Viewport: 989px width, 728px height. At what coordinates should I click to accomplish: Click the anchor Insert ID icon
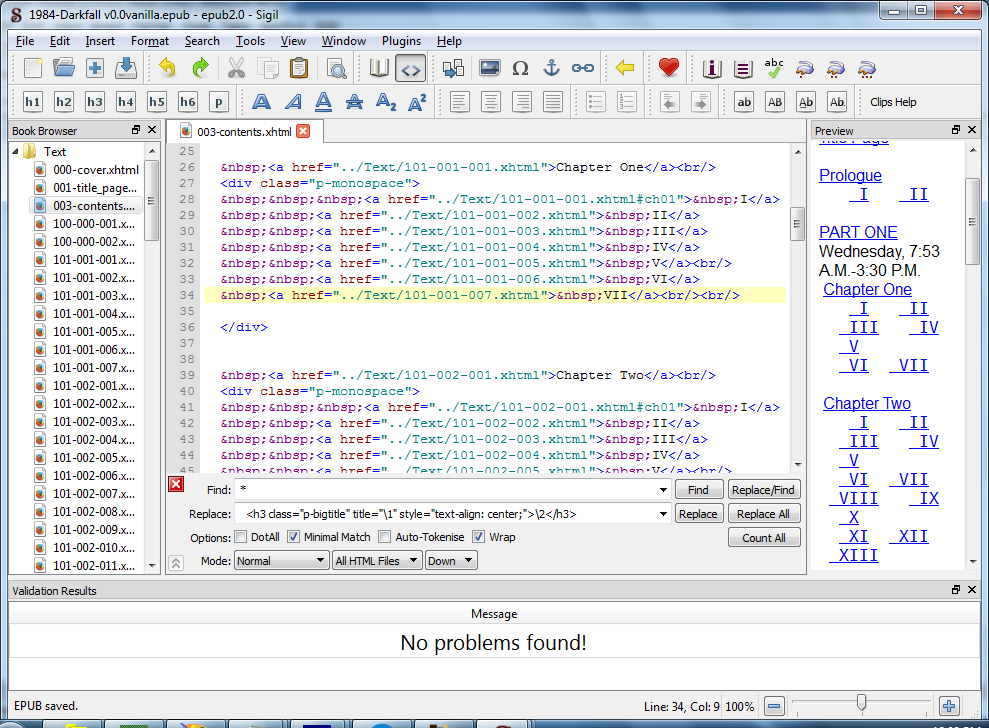pyautogui.click(x=551, y=68)
